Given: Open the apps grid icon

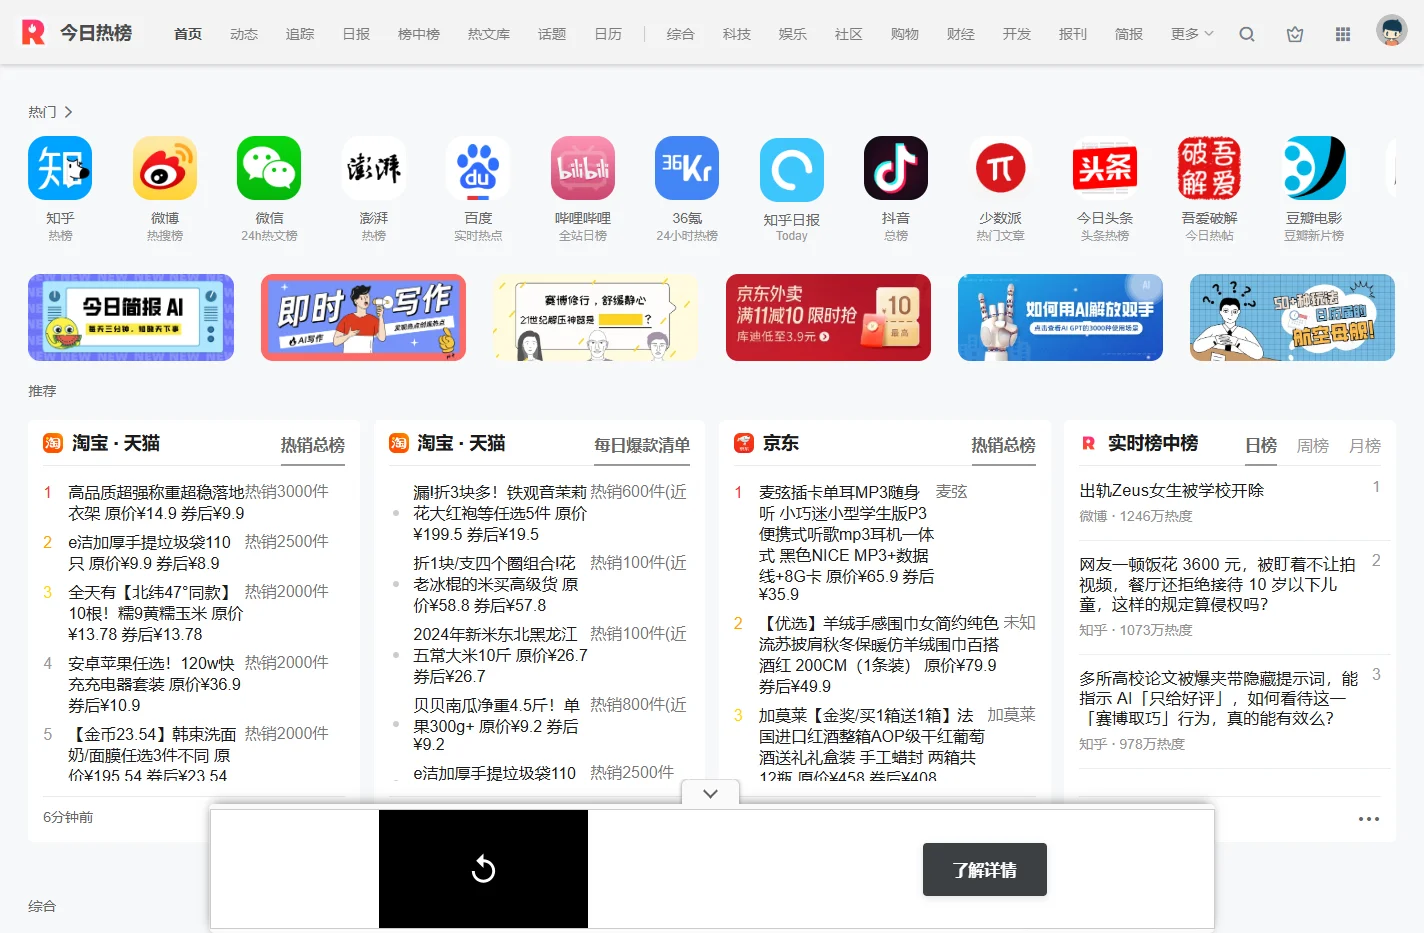Looking at the screenshot, I should click(x=1343, y=34).
